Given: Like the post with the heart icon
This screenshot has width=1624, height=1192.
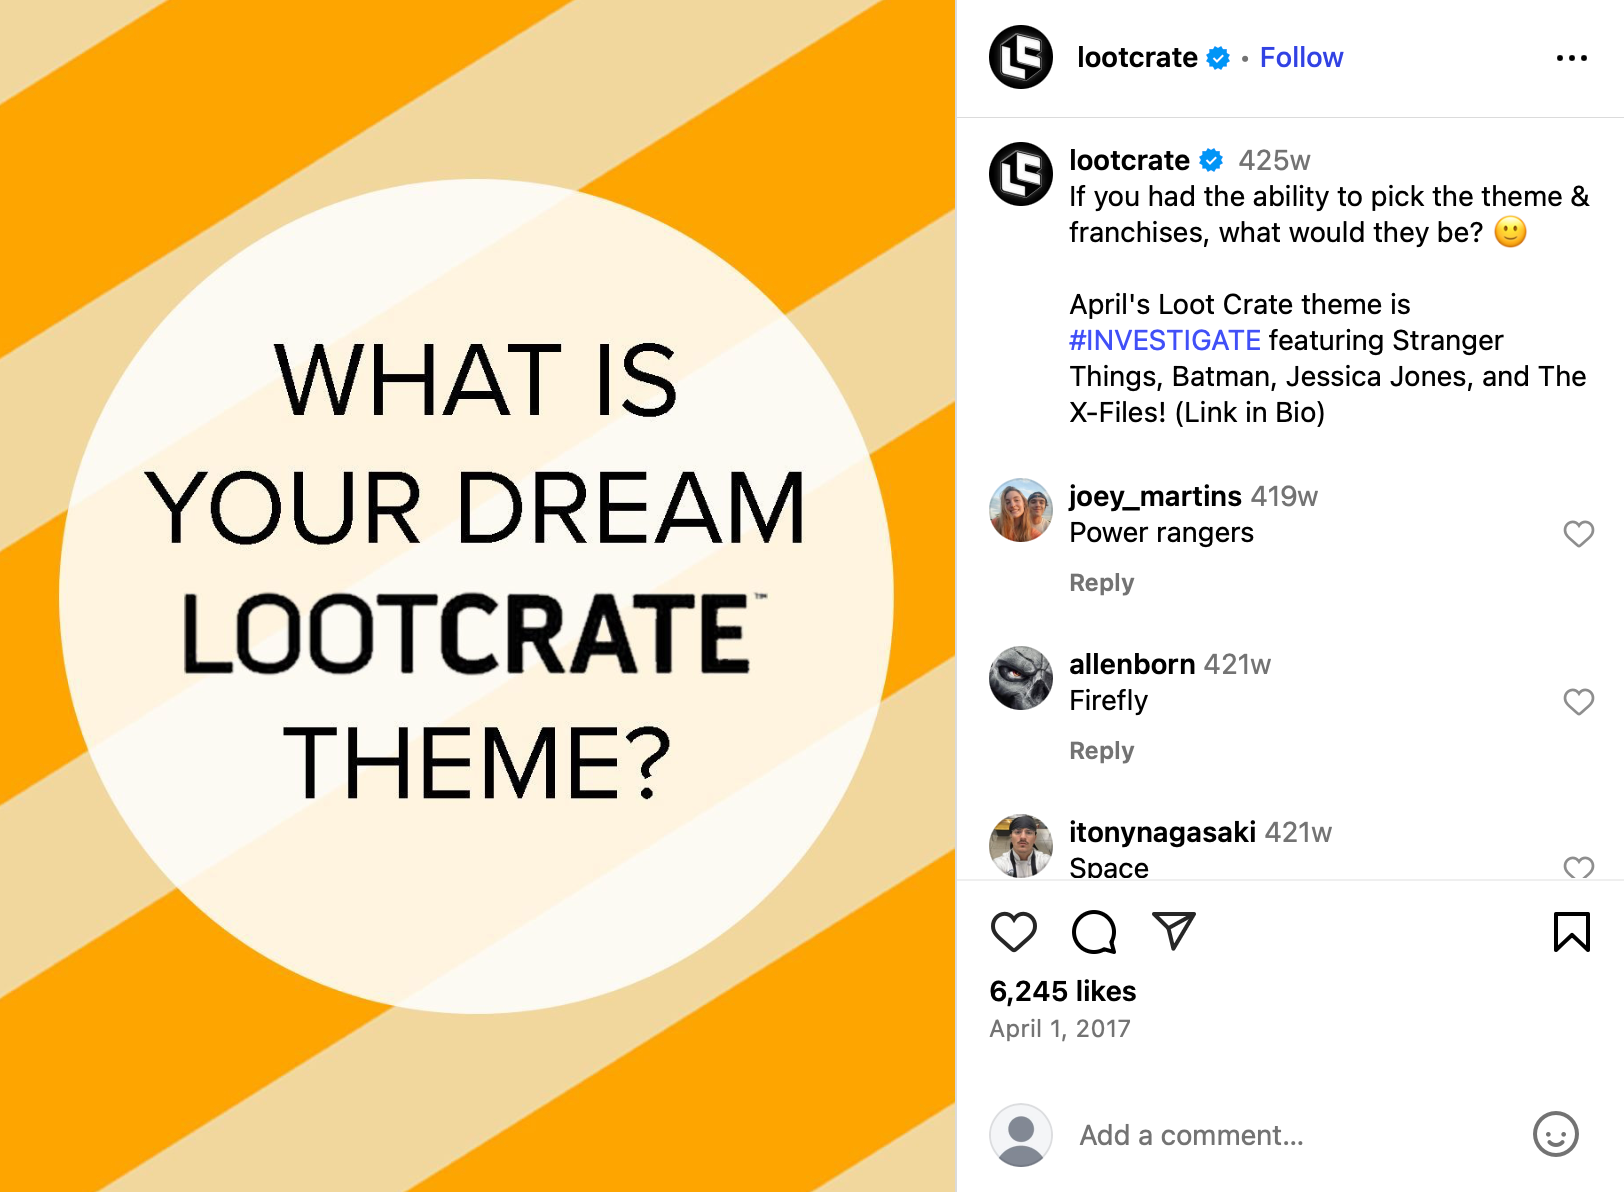Looking at the screenshot, I should (1014, 931).
